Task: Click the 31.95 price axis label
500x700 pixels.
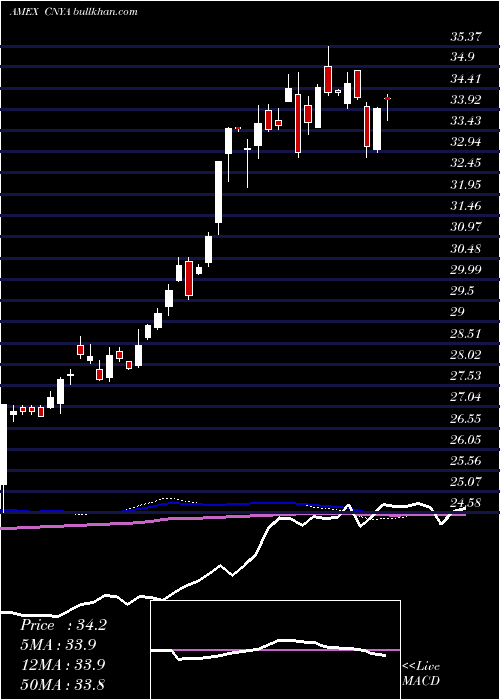Action: pyautogui.click(x=466, y=184)
